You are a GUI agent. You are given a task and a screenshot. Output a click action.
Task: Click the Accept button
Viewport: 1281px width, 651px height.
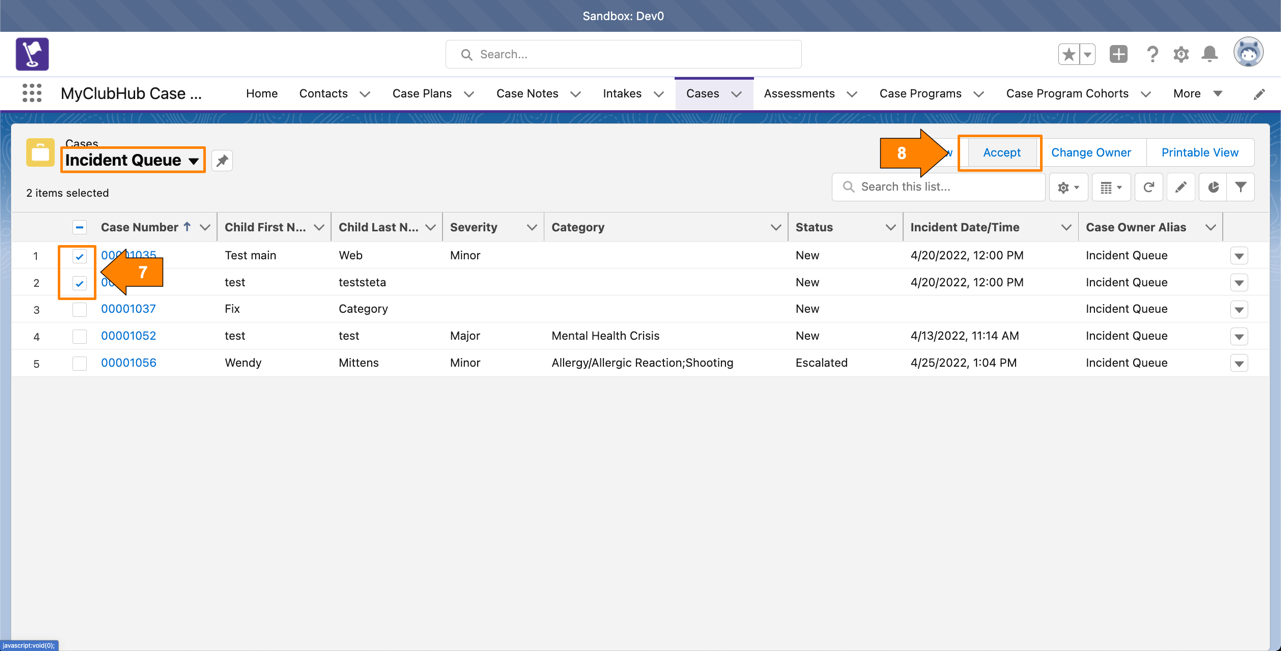(x=1001, y=153)
